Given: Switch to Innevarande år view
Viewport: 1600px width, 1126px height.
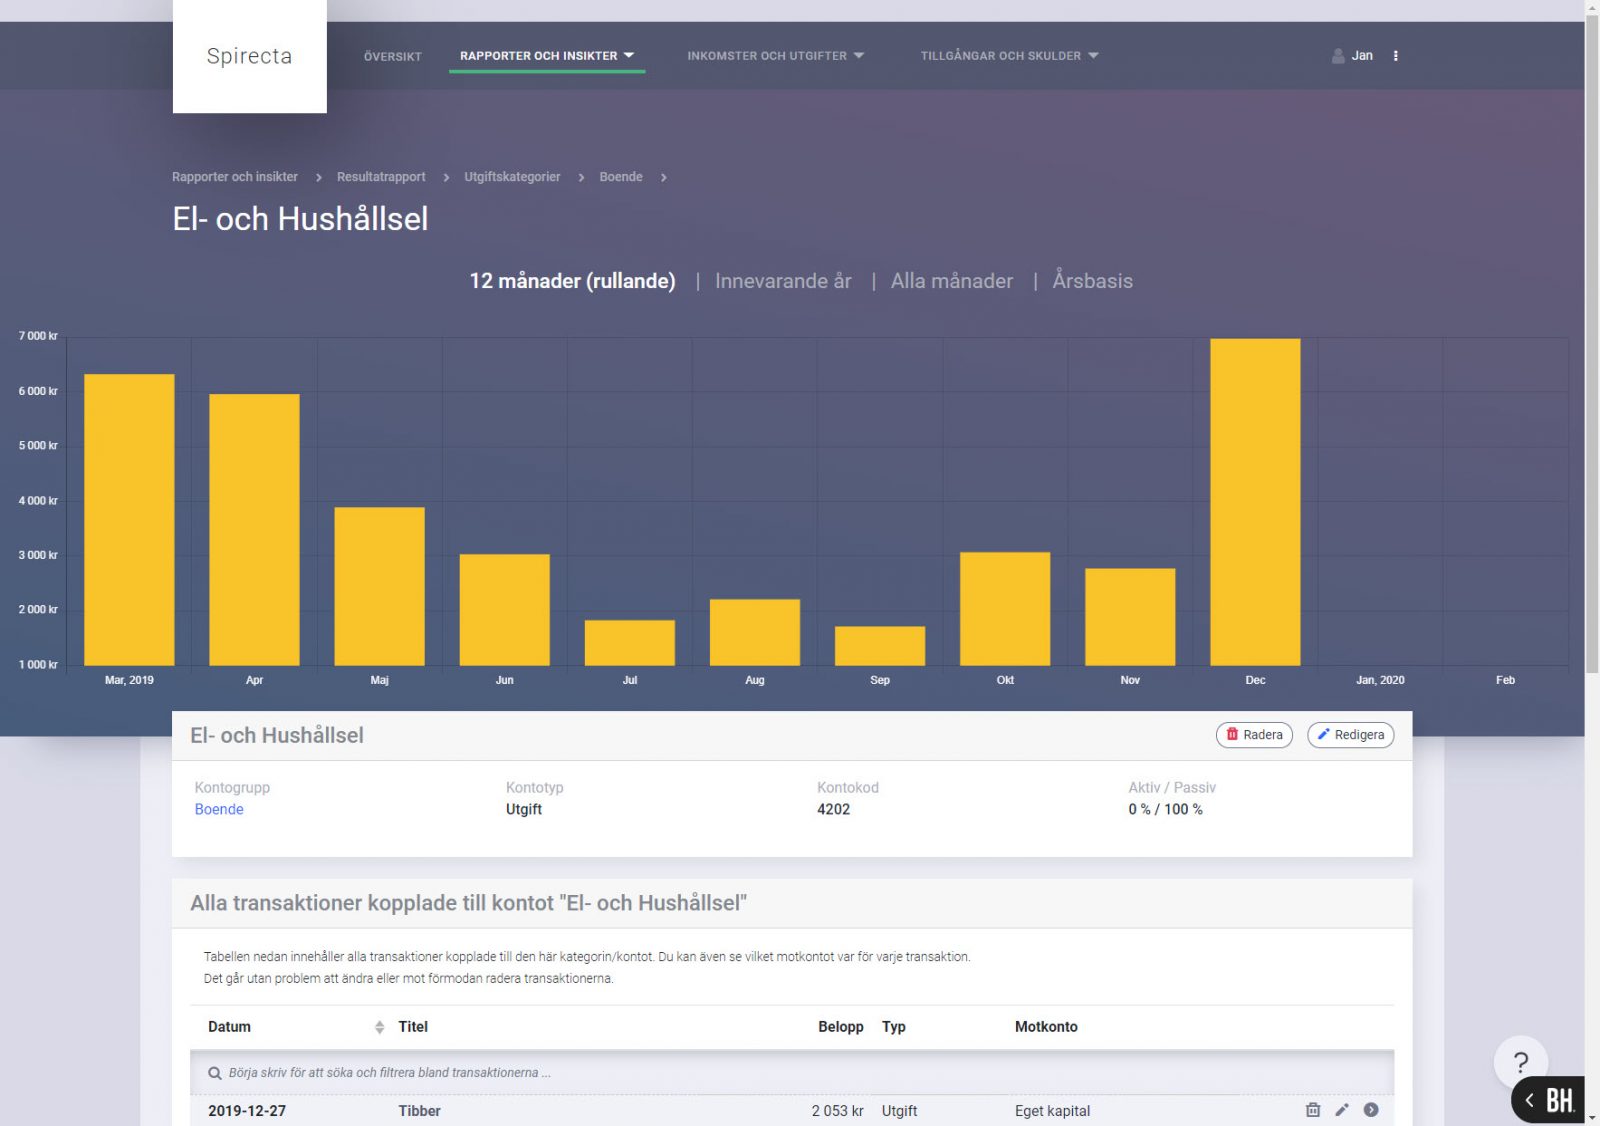Looking at the screenshot, I should [783, 281].
